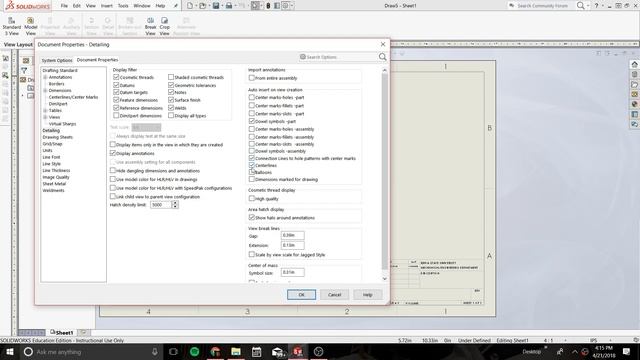Click the SOLIDWORKS icon in the Windows taskbar
The image size is (640, 360).
tap(298, 351)
